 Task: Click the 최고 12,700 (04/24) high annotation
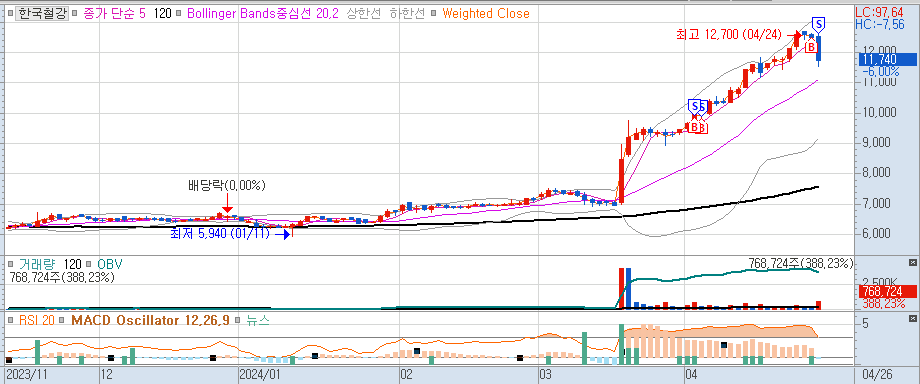click(728, 36)
